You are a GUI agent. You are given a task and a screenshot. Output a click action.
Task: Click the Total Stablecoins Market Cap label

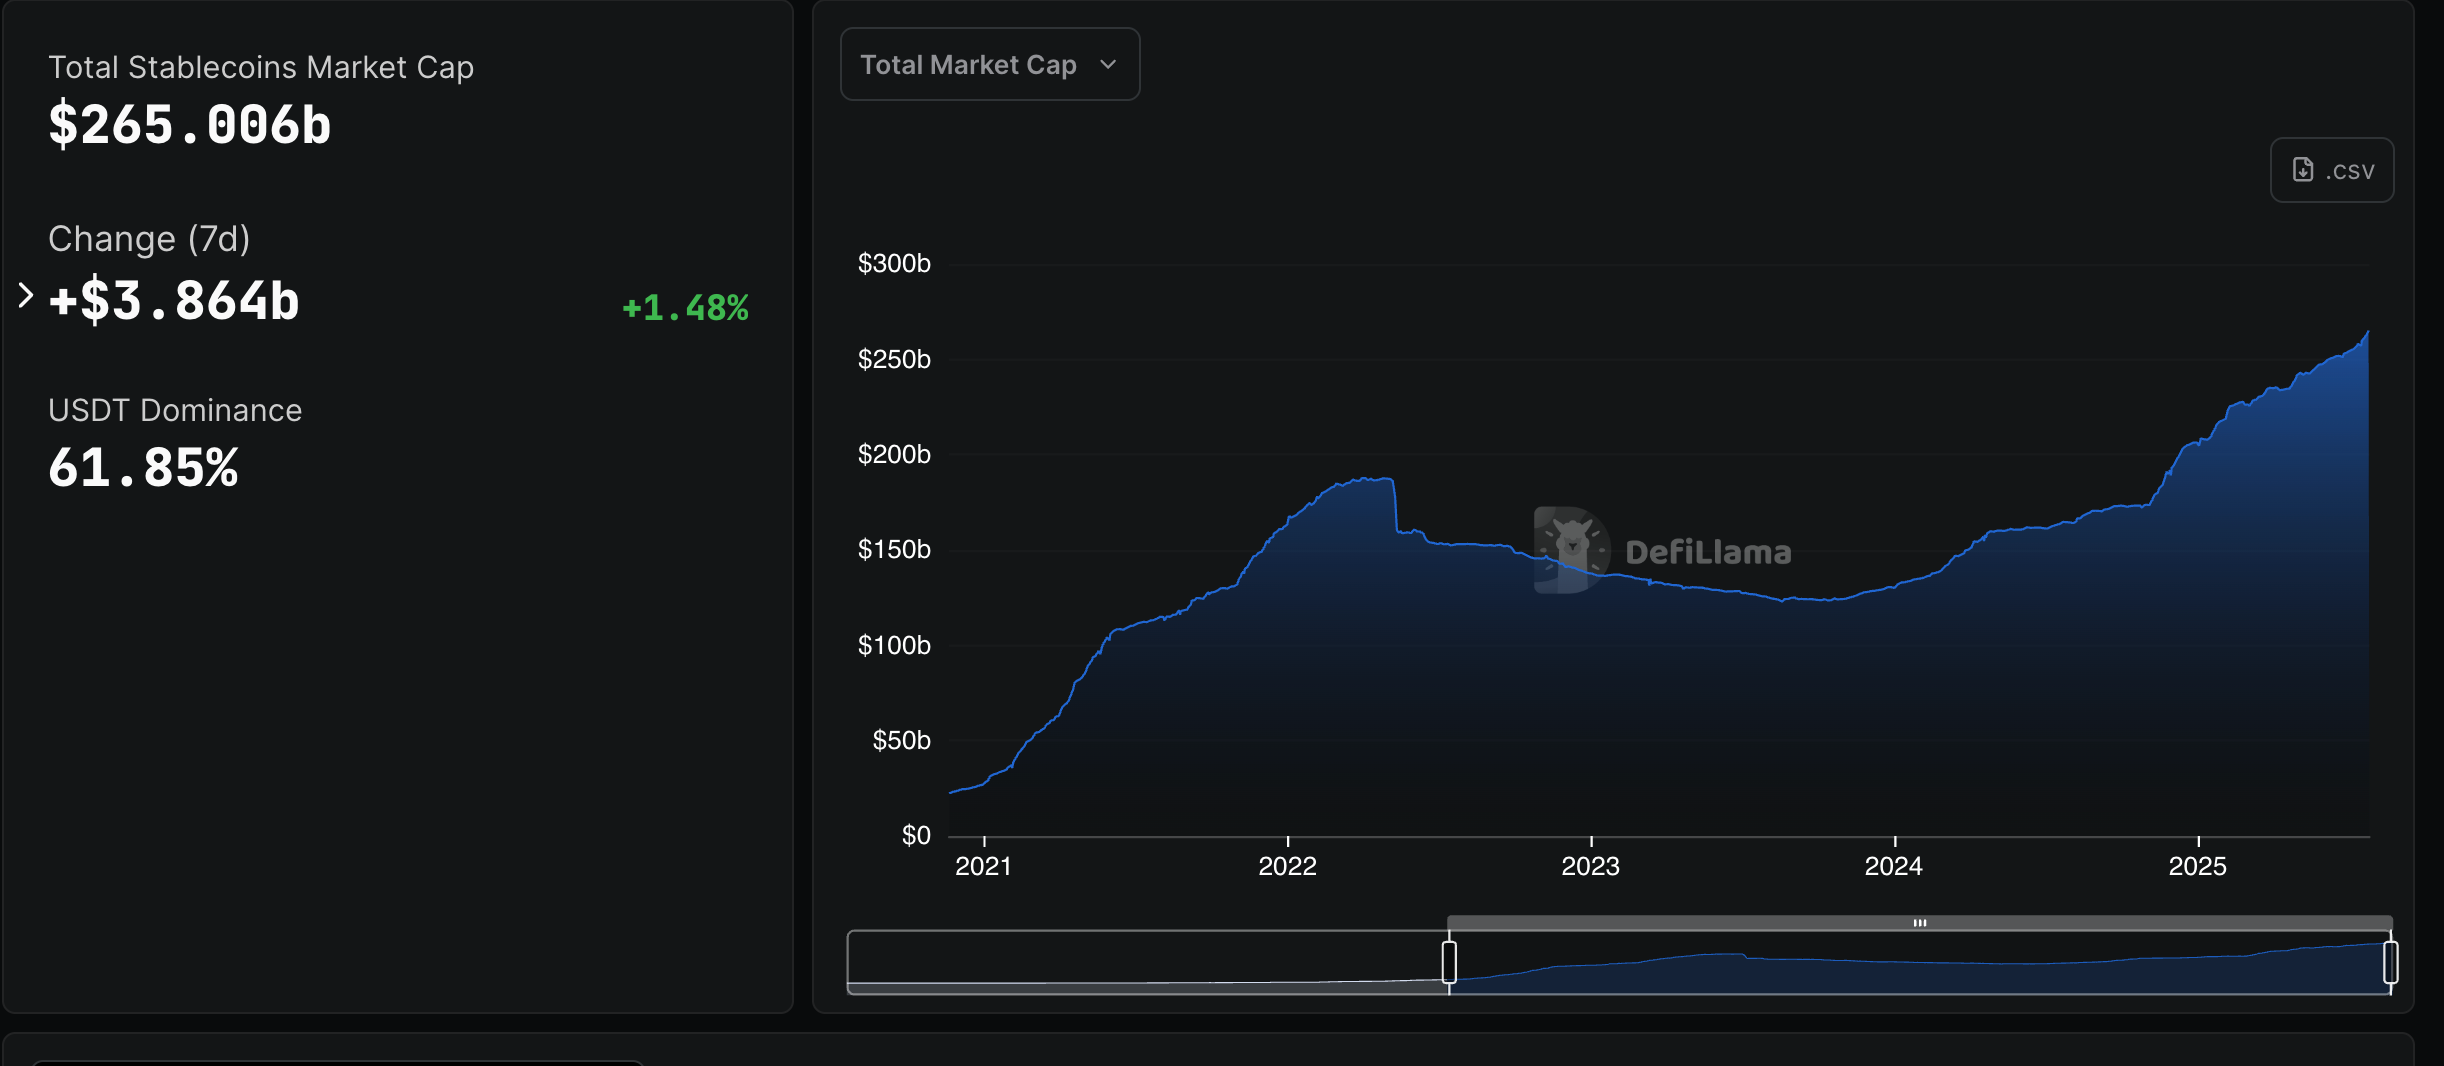(x=261, y=67)
